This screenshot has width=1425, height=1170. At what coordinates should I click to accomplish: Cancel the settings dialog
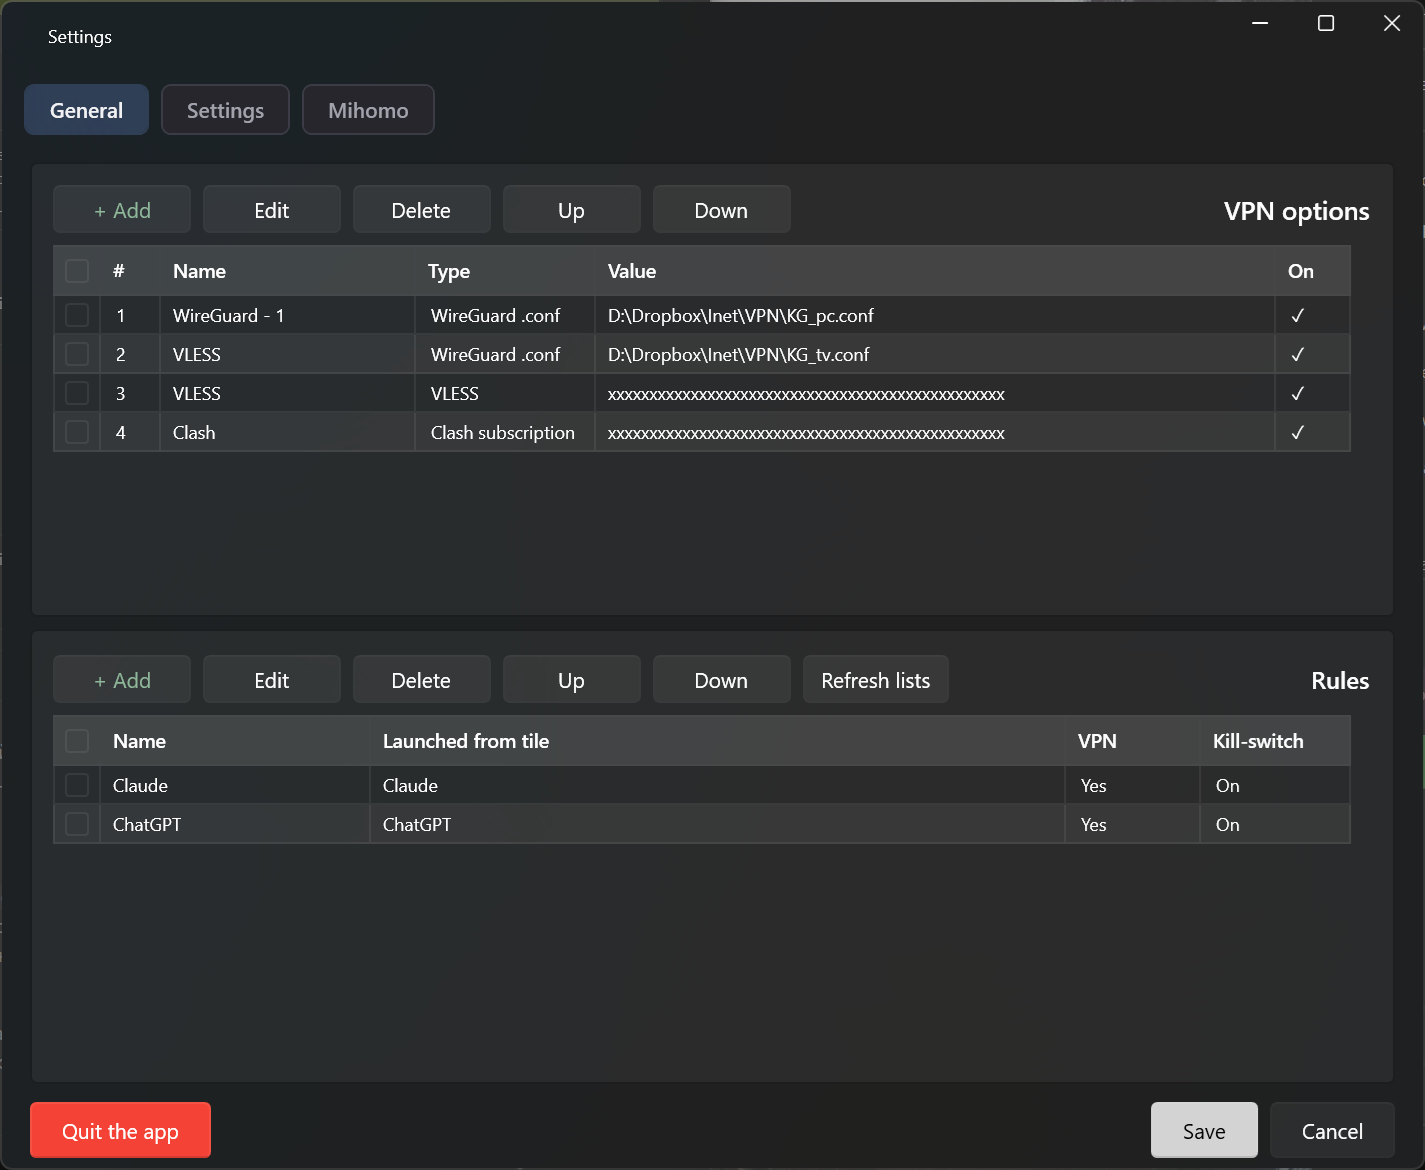point(1332,1130)
